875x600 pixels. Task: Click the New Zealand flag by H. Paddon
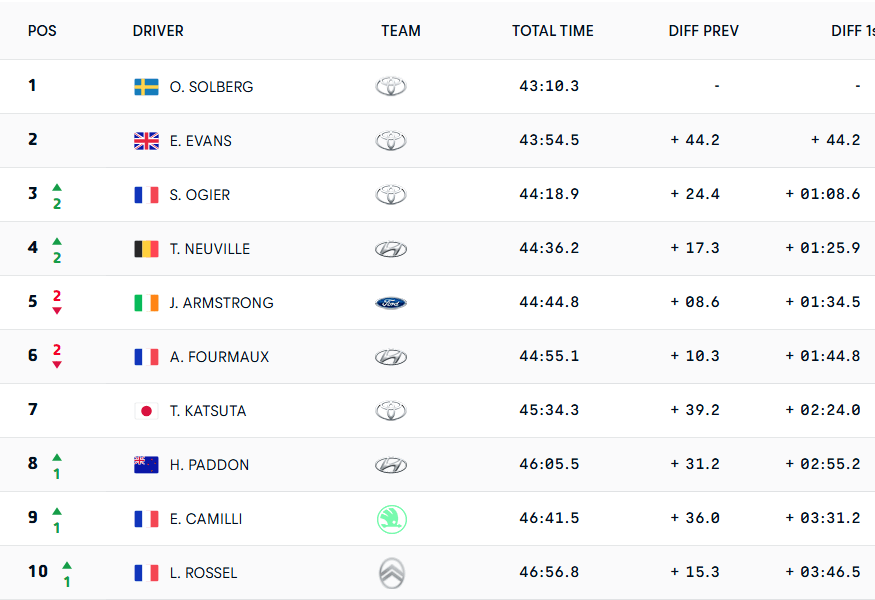click(x=146, y=465)
